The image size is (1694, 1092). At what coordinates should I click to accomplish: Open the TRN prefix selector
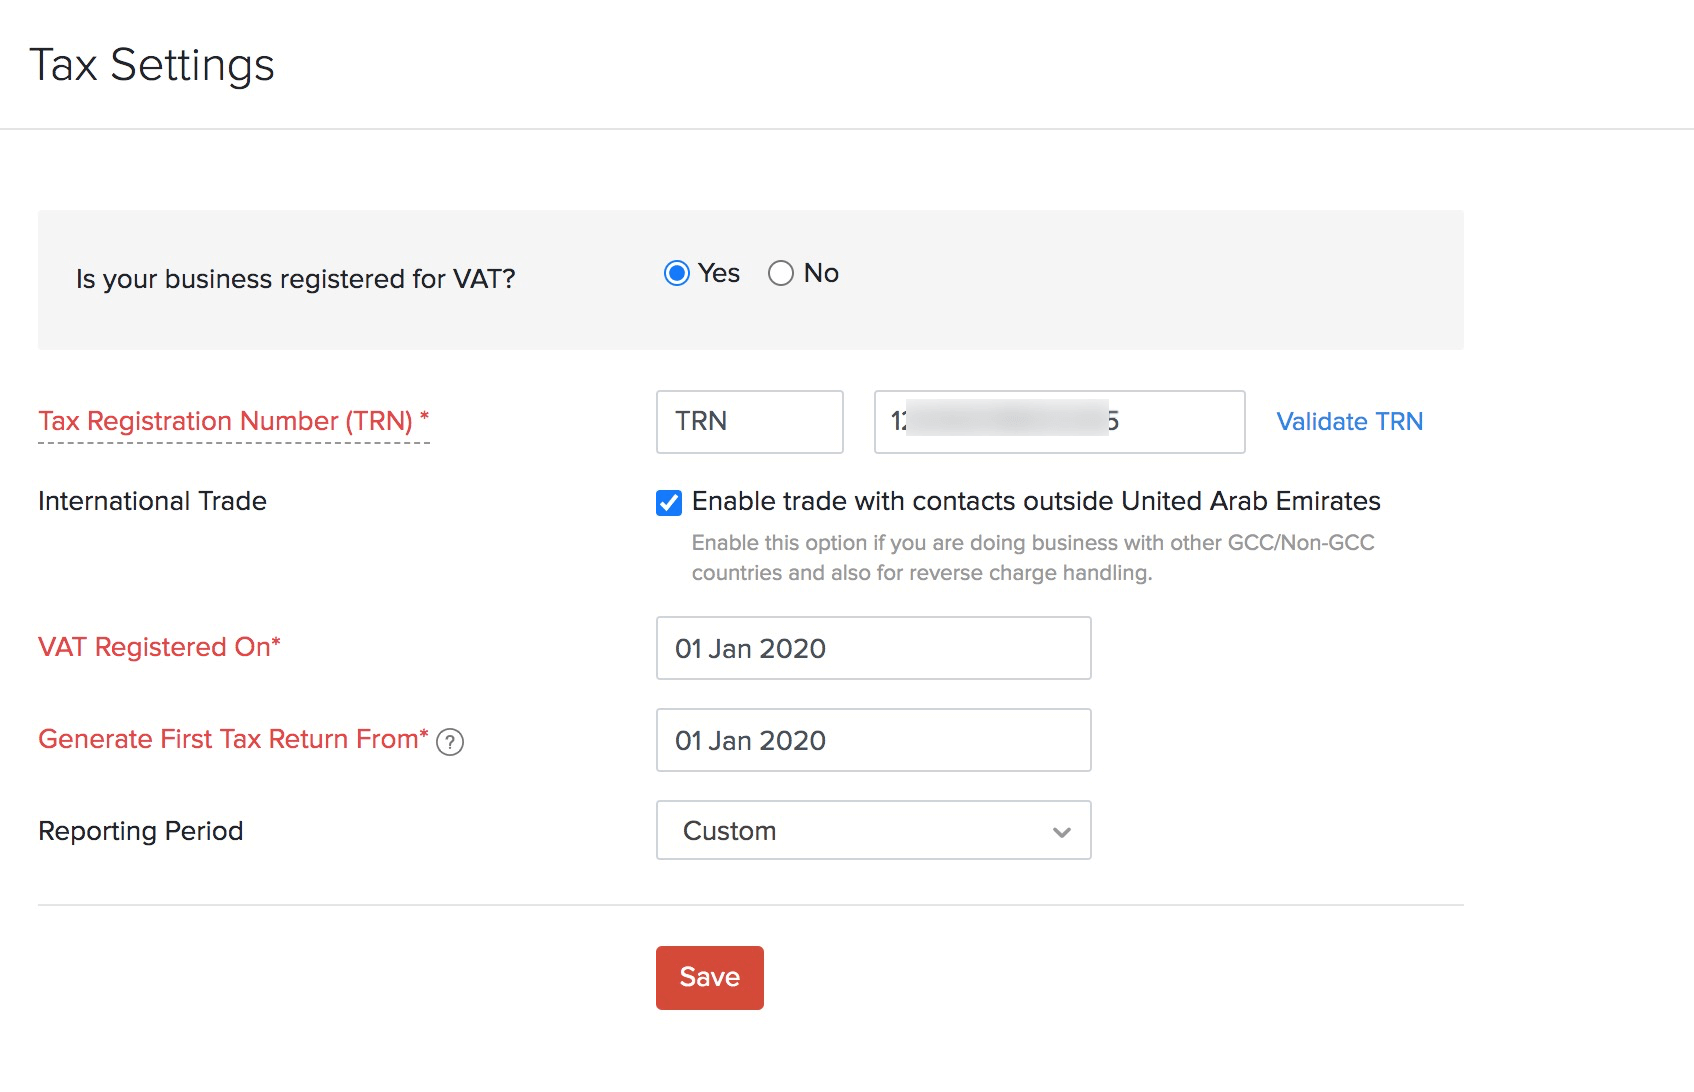click(x=749, y=421)
